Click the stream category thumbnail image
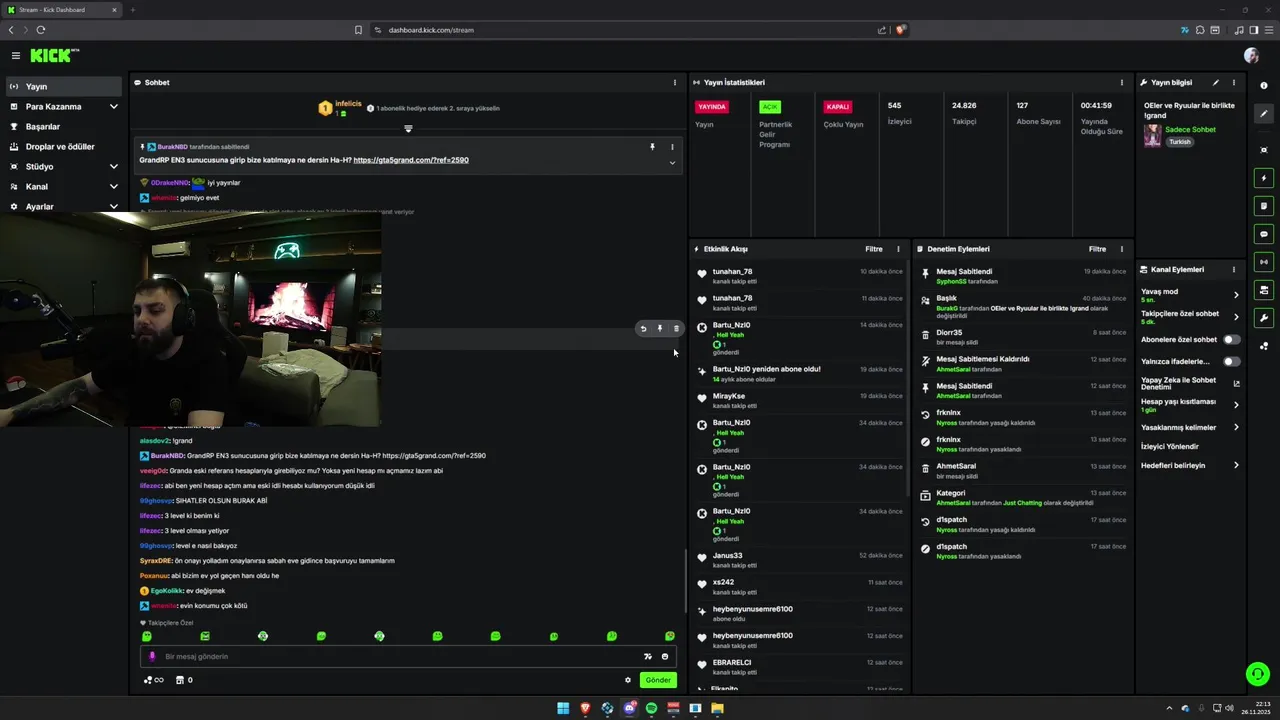Image resolution: width=1280 pixels, height=720 pixels. tap(1152, 136)
